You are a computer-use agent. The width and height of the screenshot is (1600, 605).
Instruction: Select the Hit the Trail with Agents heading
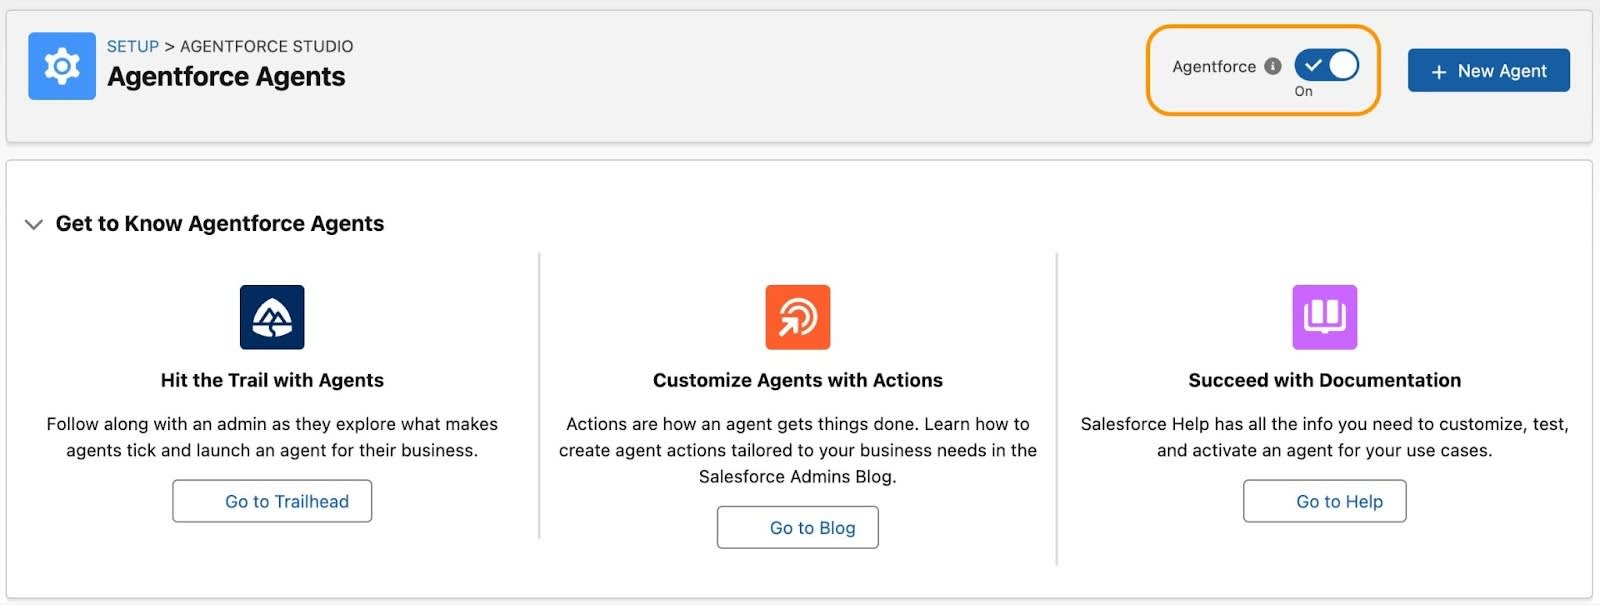(x=272, y=380)
